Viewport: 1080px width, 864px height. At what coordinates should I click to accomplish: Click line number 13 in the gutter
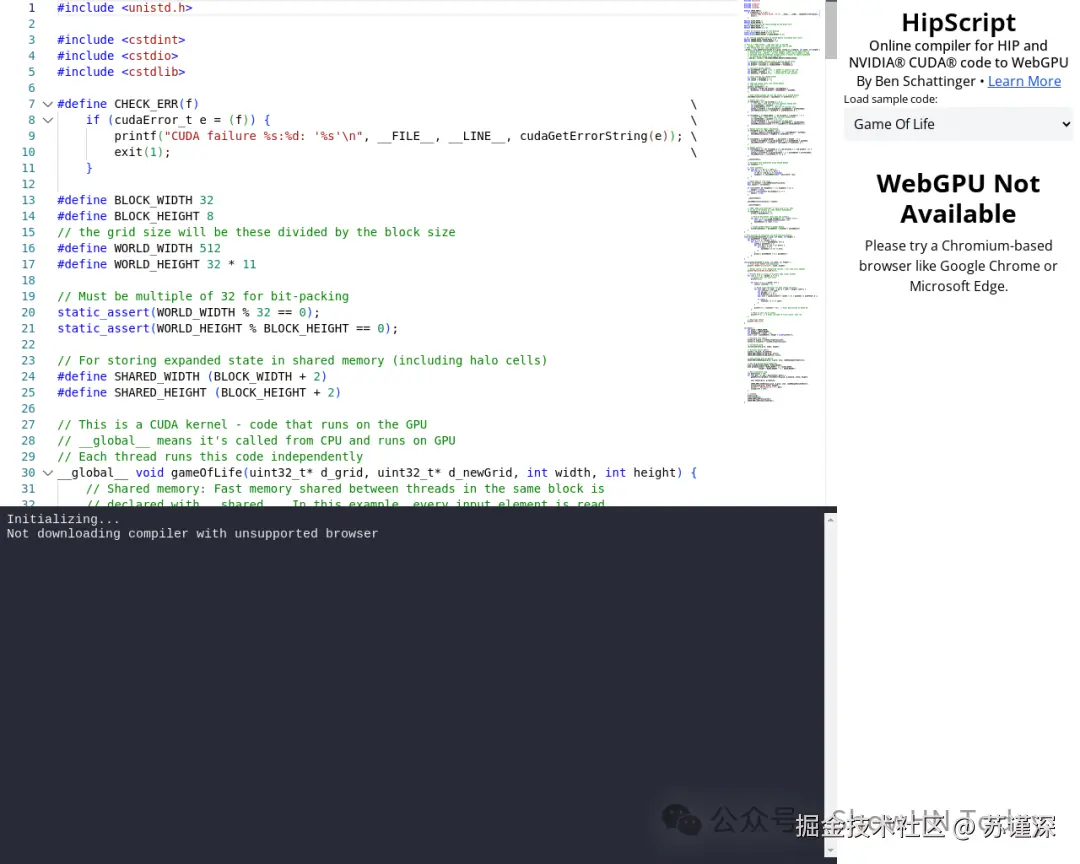click(28, 200)
